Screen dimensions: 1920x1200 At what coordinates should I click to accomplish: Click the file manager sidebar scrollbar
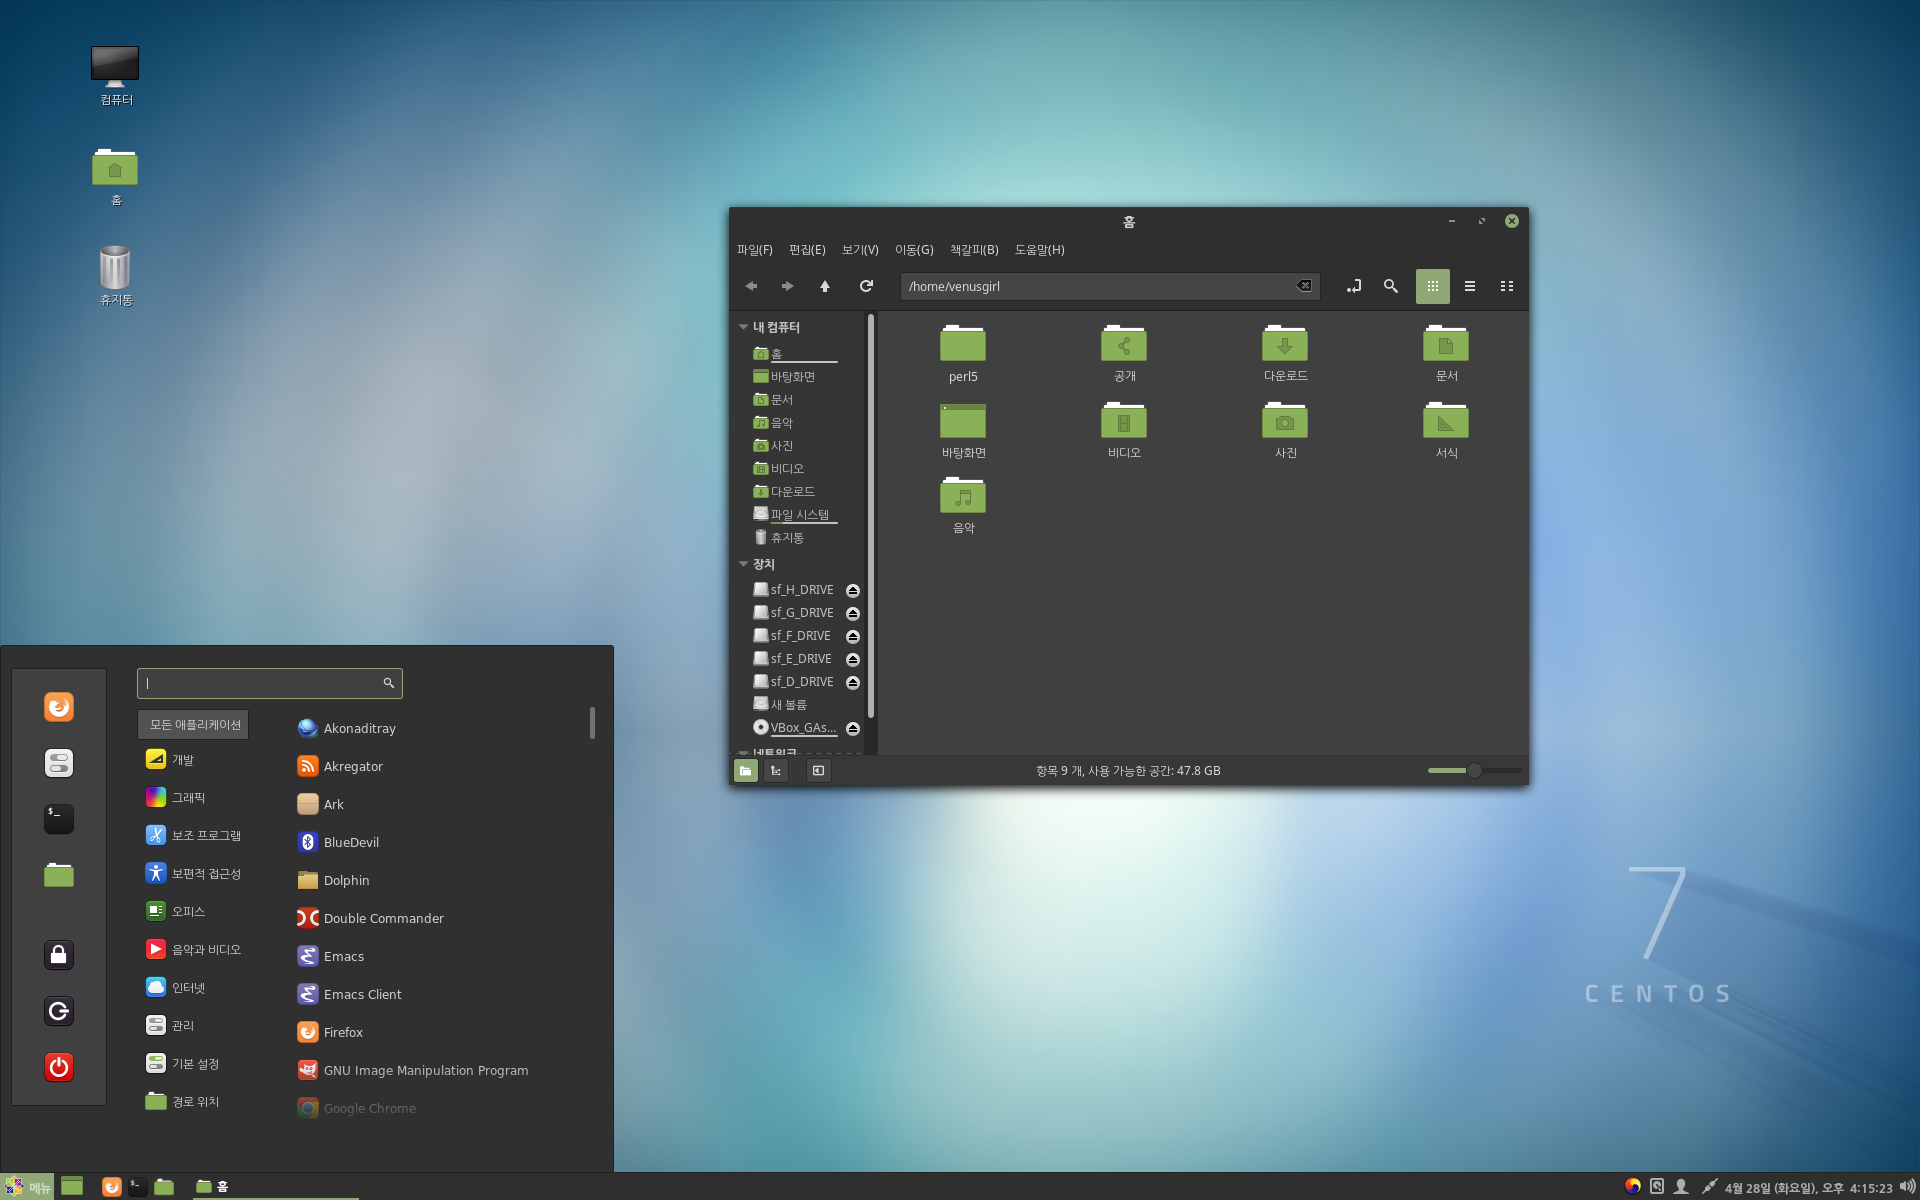pyautogui.click(x=871, y=515)
